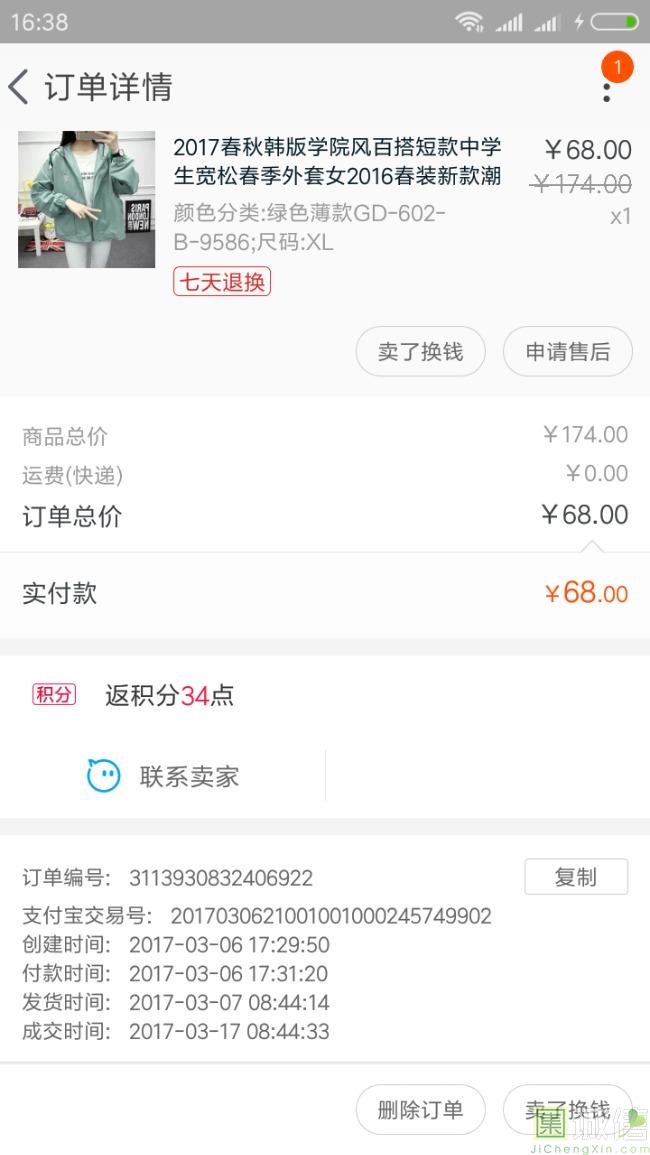Image resolution: width=650 pixels, height=1155 pixels.
Task: Copy order number with 复制 button
Action: [x=576, y=877]
